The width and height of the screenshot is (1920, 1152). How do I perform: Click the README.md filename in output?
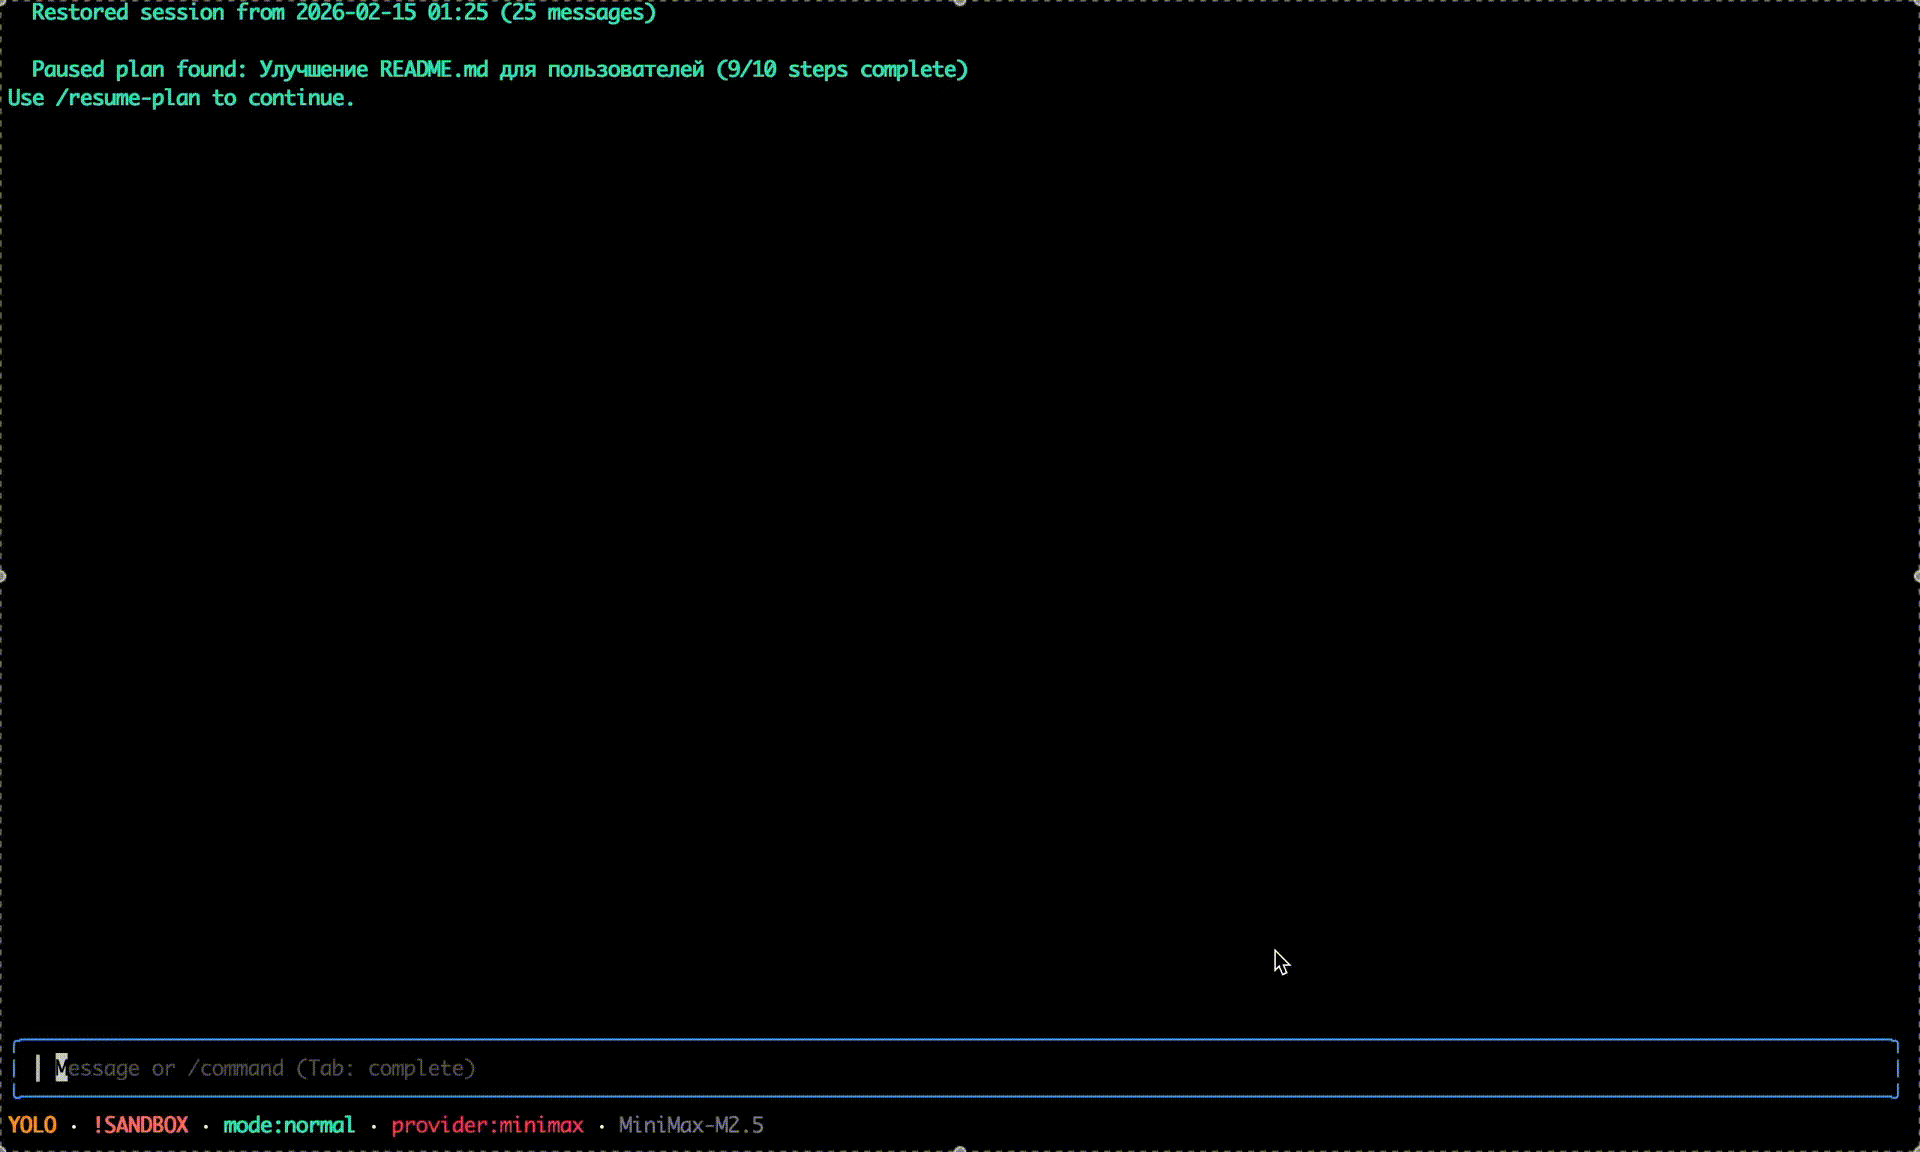[433, 69]
